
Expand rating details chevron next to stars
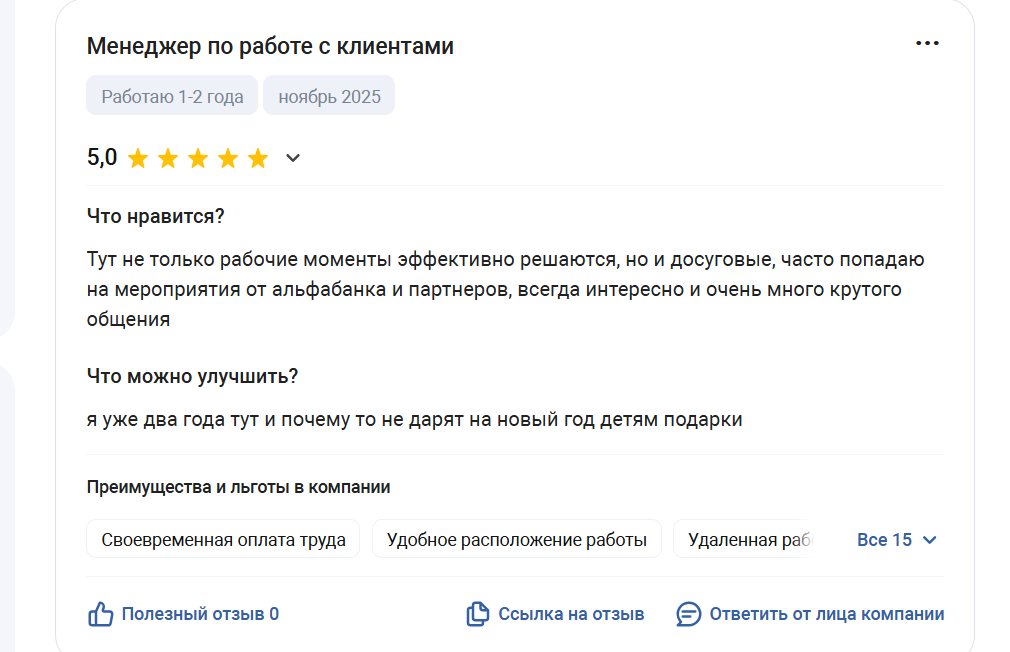coord(293,158)
